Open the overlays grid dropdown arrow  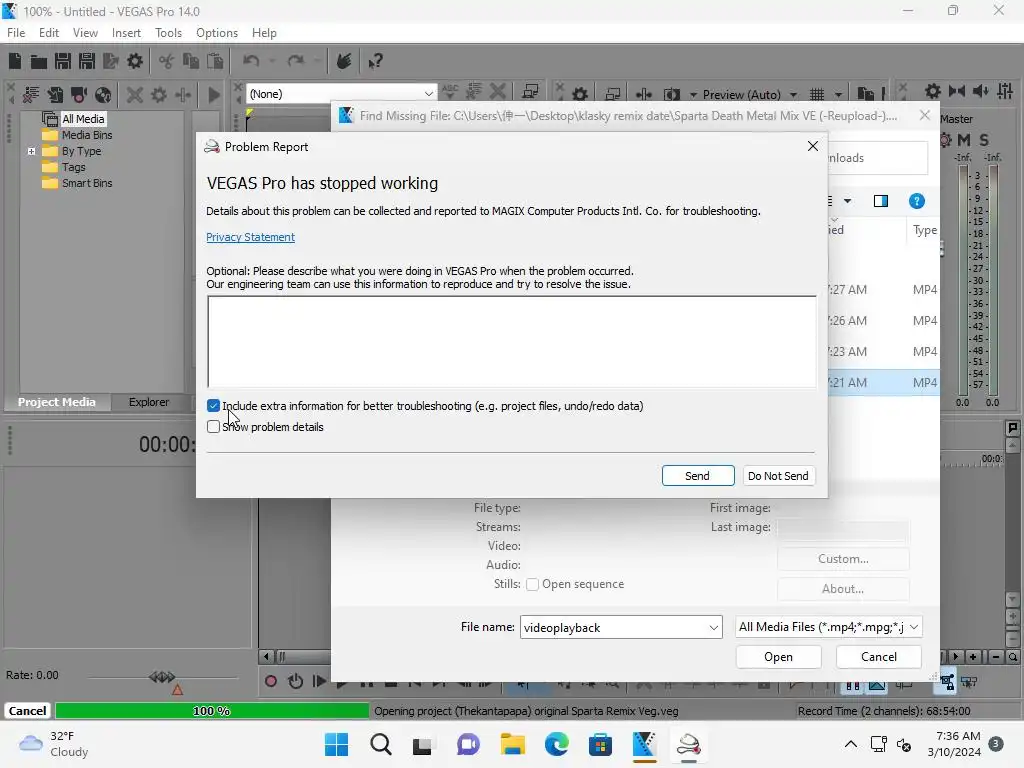click(x=838, y=95)
